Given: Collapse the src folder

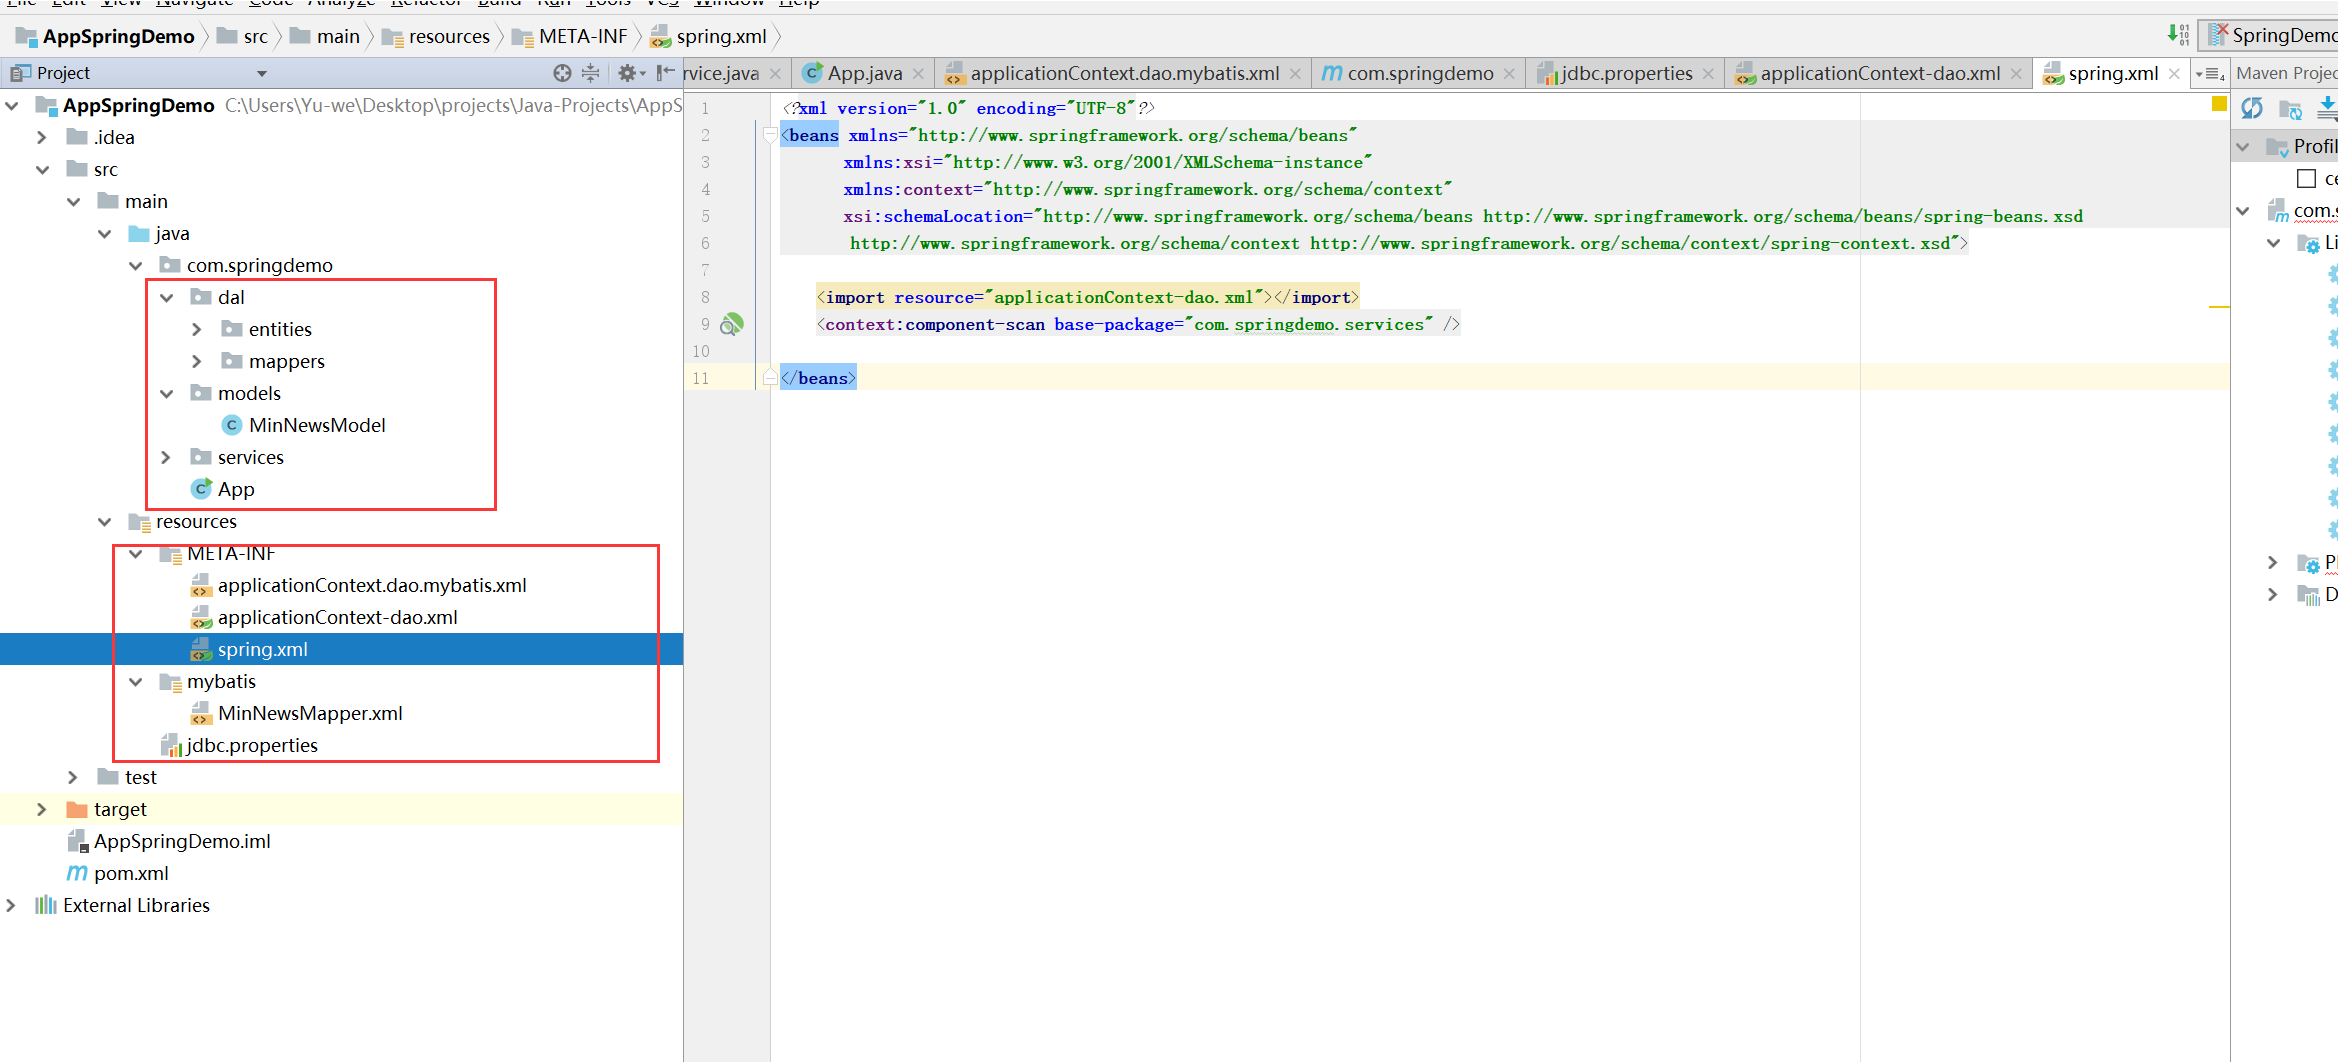Looking at the screenshot, I should (x=42, y=169).
